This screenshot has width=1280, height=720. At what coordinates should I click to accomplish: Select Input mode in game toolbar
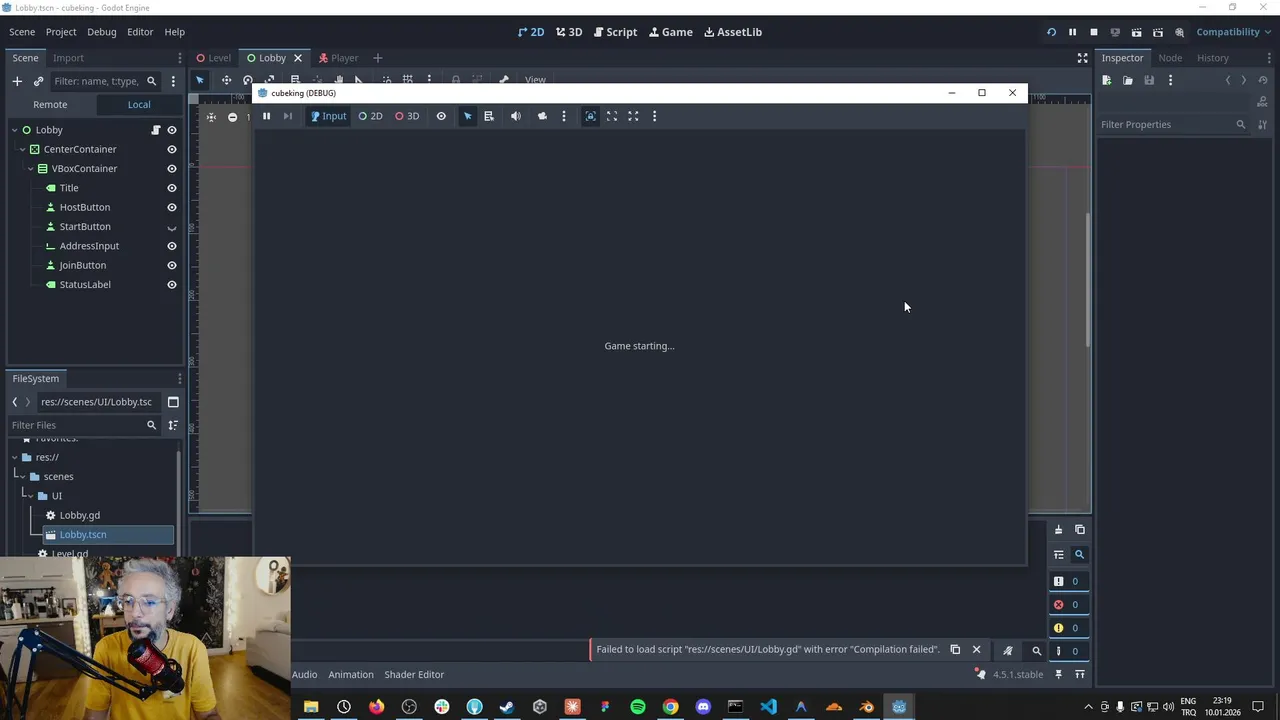pos(328,116)
